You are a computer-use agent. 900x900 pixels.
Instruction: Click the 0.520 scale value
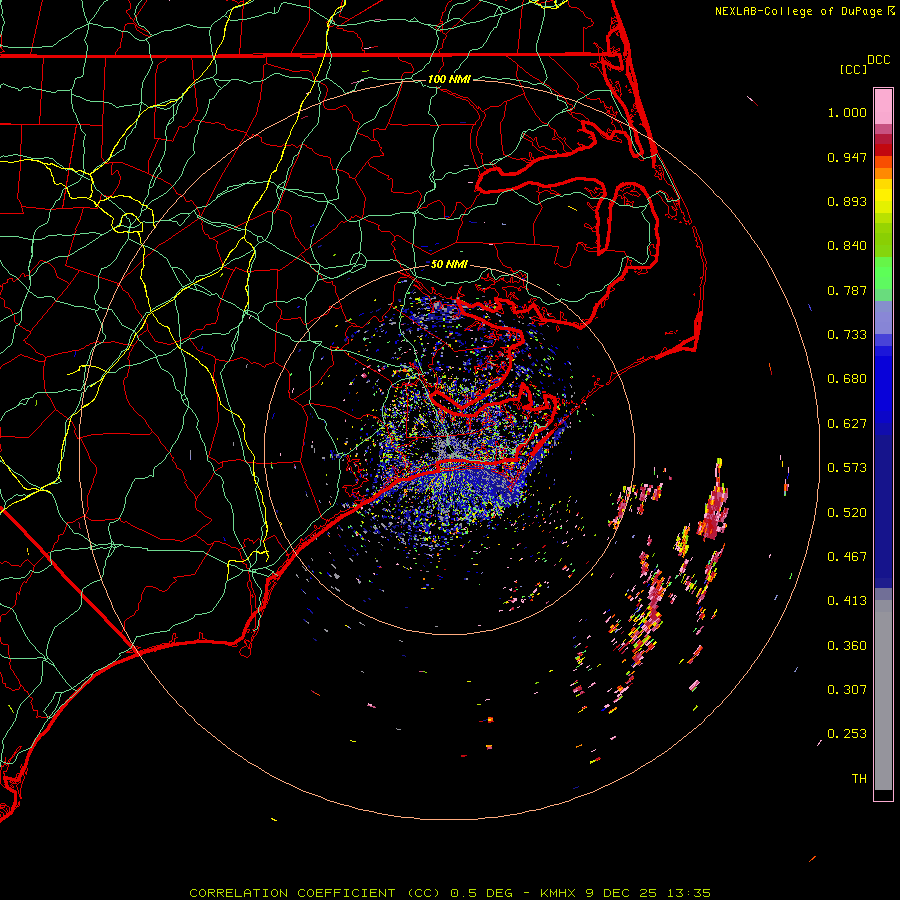click(x=847, y=513)
